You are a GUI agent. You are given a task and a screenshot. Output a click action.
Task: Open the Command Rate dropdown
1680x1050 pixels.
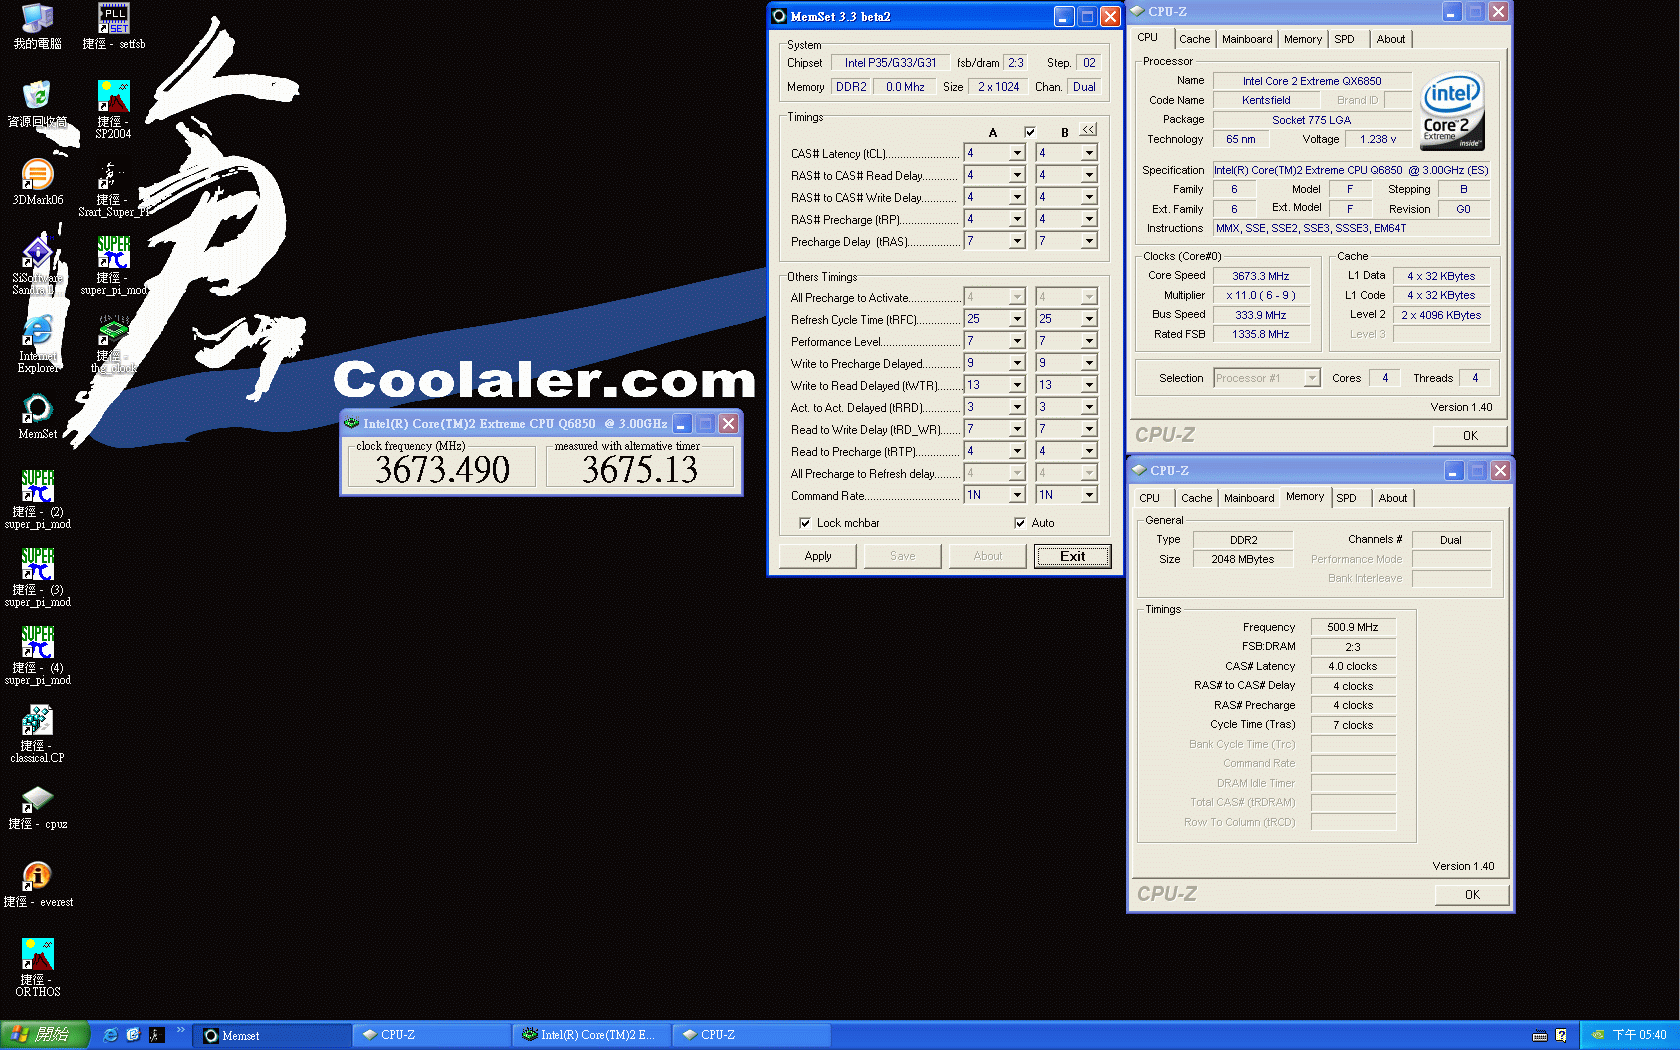1017,495
